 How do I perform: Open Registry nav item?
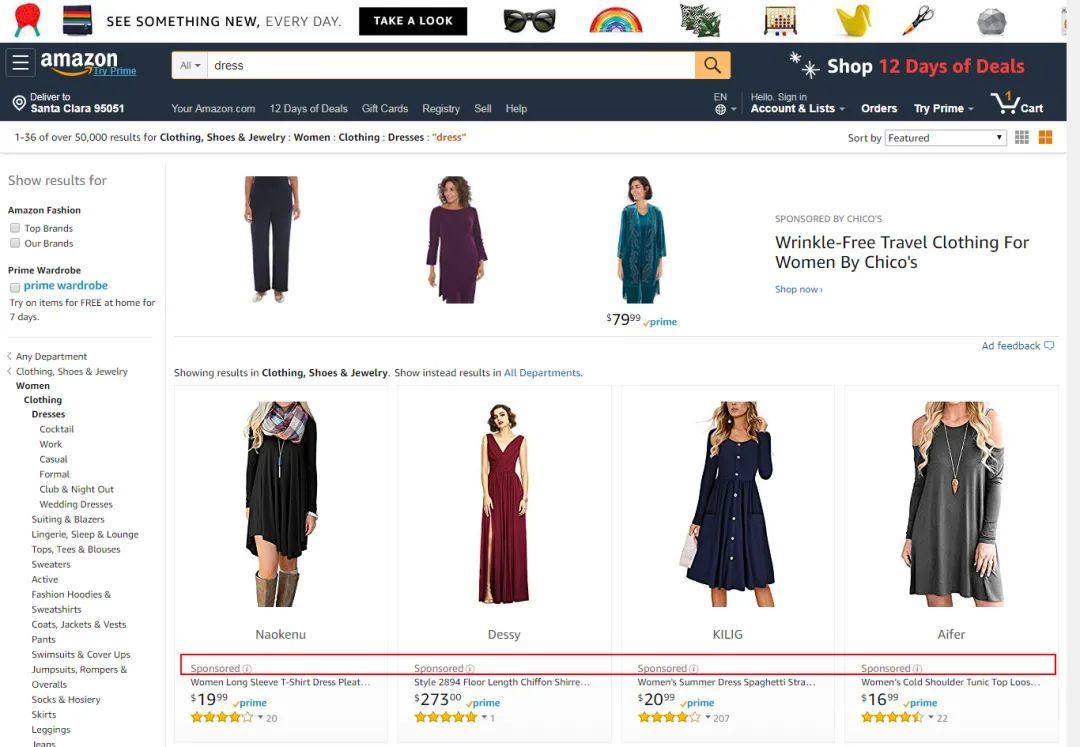pyautogui.click(x=441, y=109)
